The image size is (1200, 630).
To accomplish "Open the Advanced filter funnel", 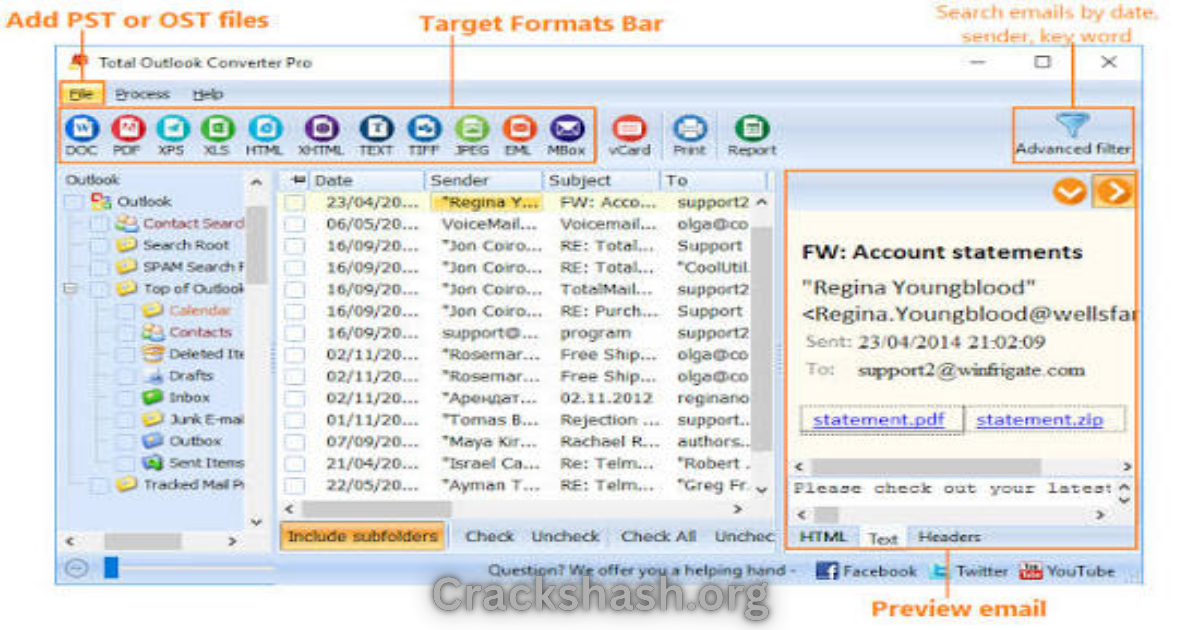I will point(1072,125).
